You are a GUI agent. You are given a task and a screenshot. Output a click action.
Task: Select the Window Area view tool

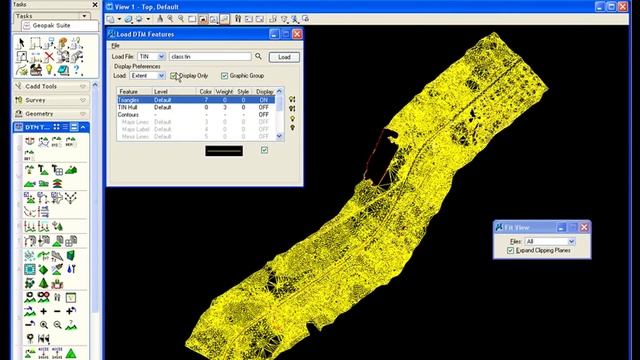(x=192, y=19)
